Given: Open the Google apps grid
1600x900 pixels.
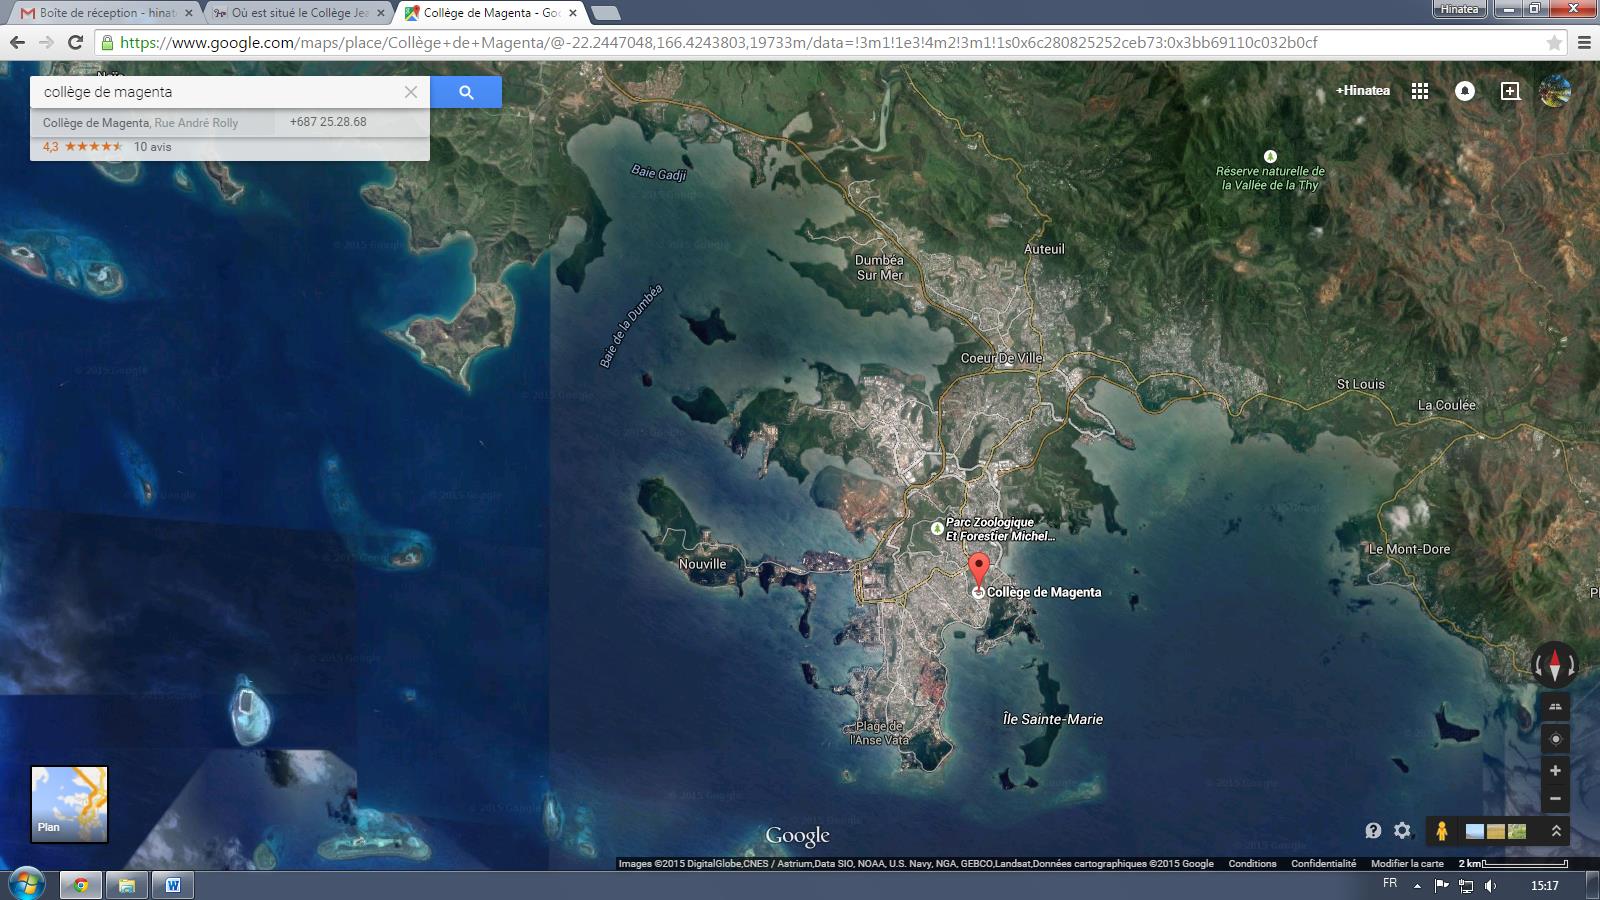Looking at the screenshot, I should 1419,91.
